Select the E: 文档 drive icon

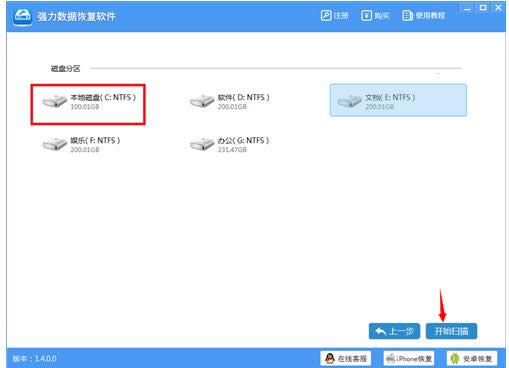[349, 101]
